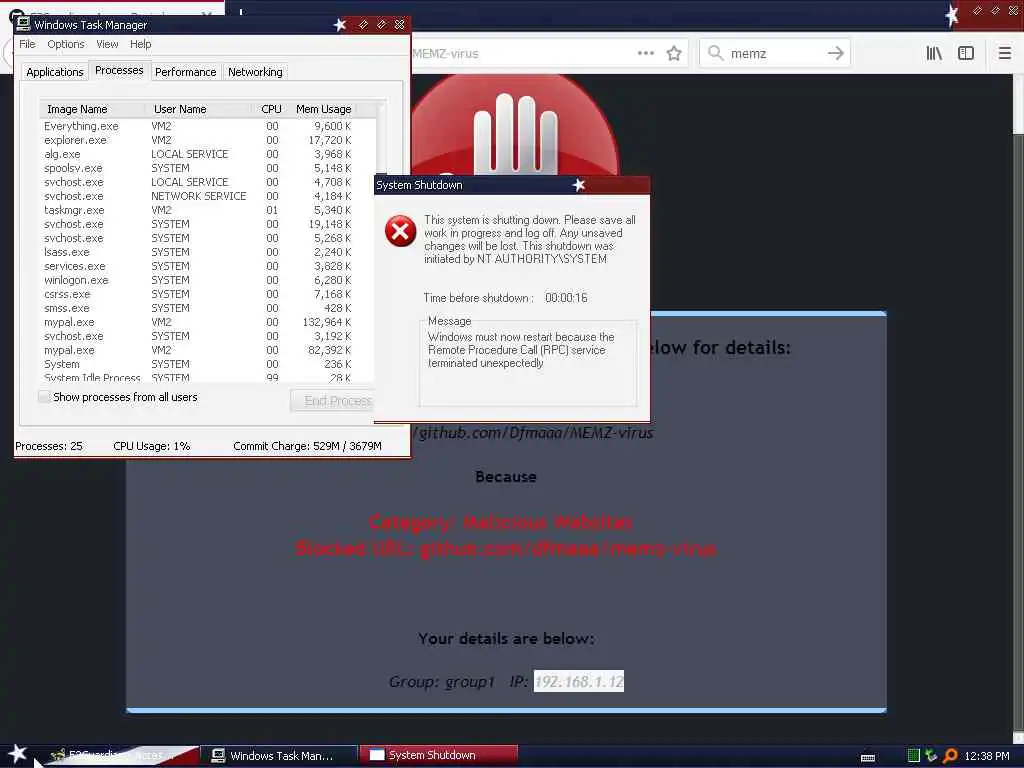The image size is (1024, 768).
Task: Click the highlighted IP 192.168.1.12 text
Action: pos(579,681)
